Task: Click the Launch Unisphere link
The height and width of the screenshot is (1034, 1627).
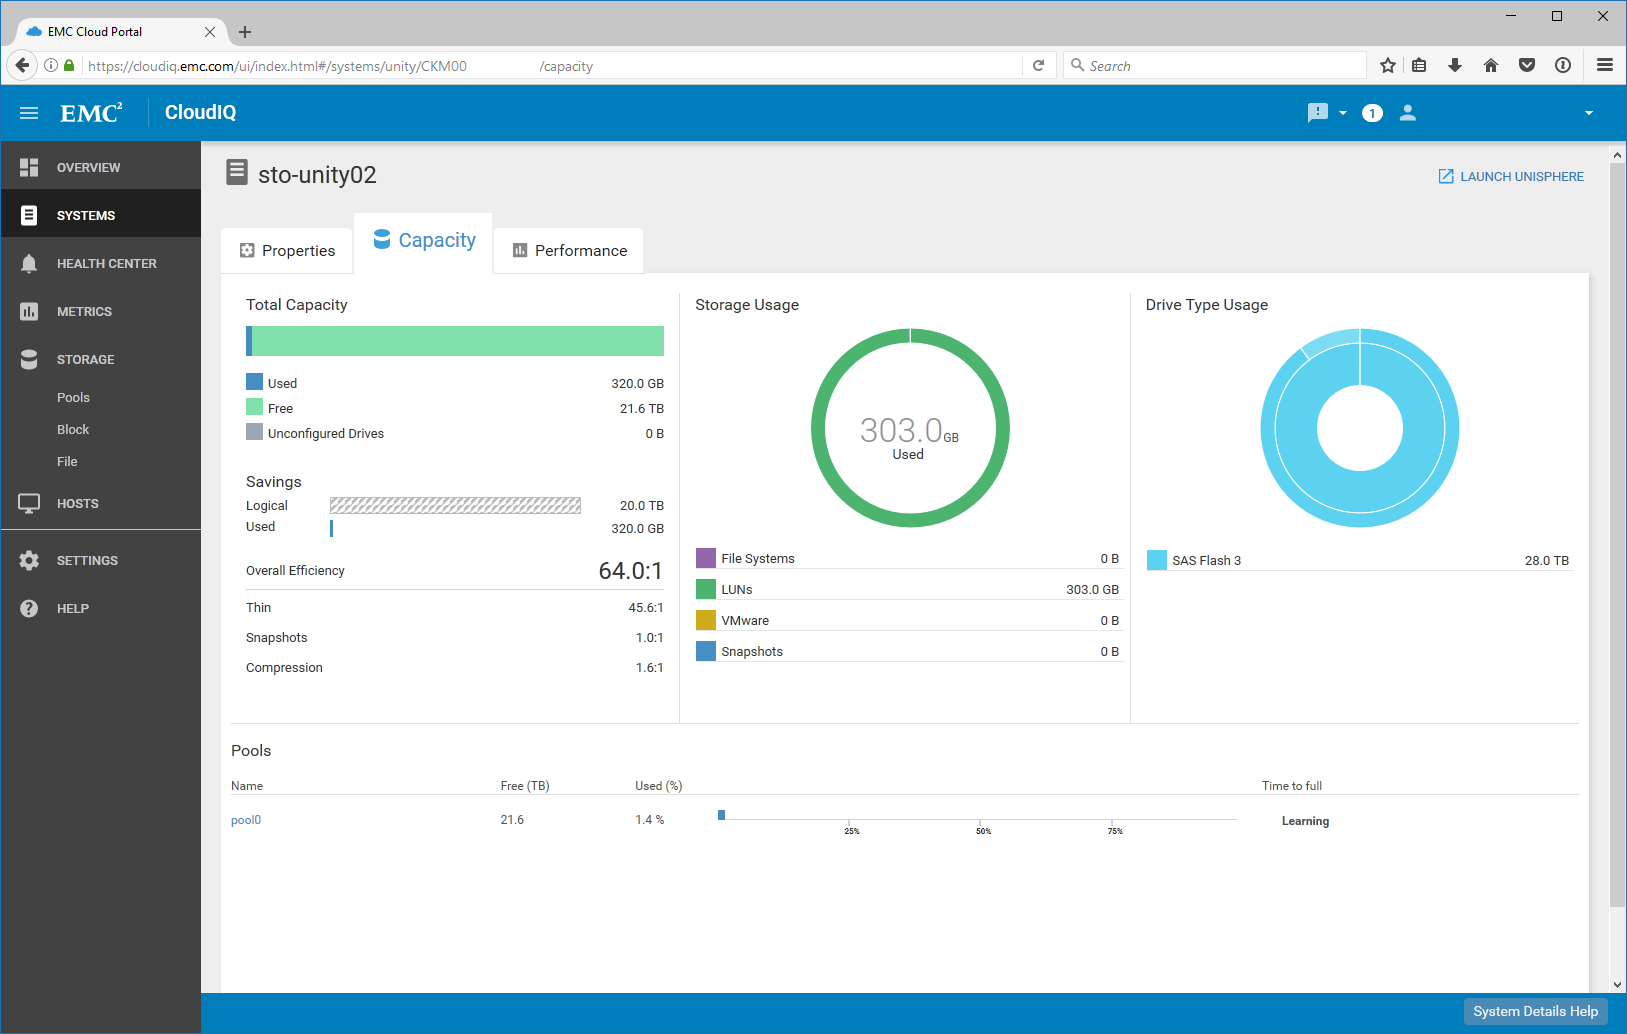Action: click(x=1511, y=177)
